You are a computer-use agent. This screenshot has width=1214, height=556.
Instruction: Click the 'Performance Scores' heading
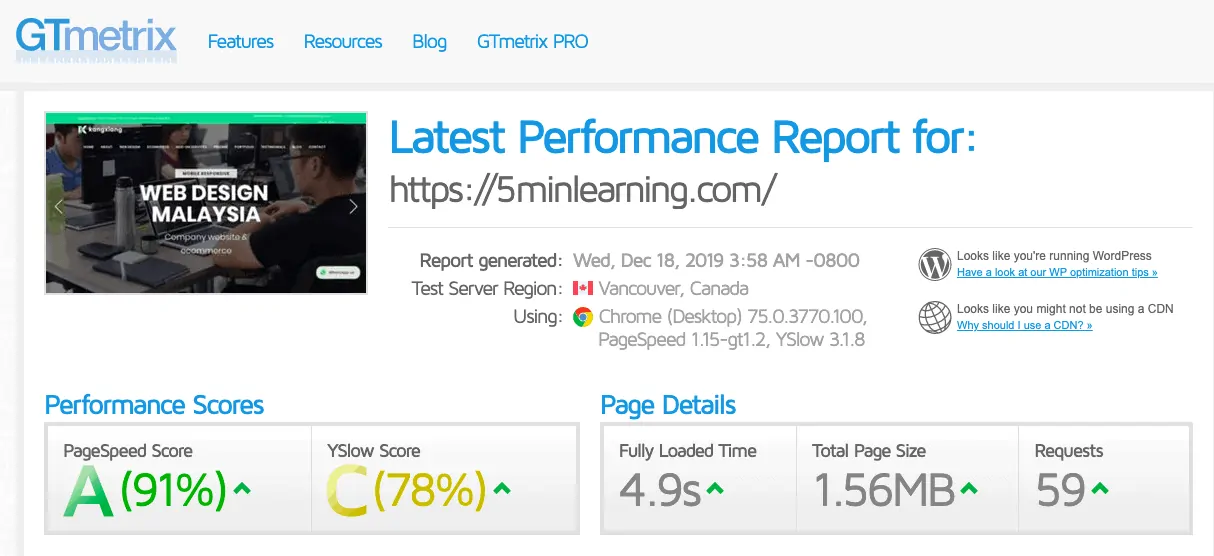coord(155,405)
